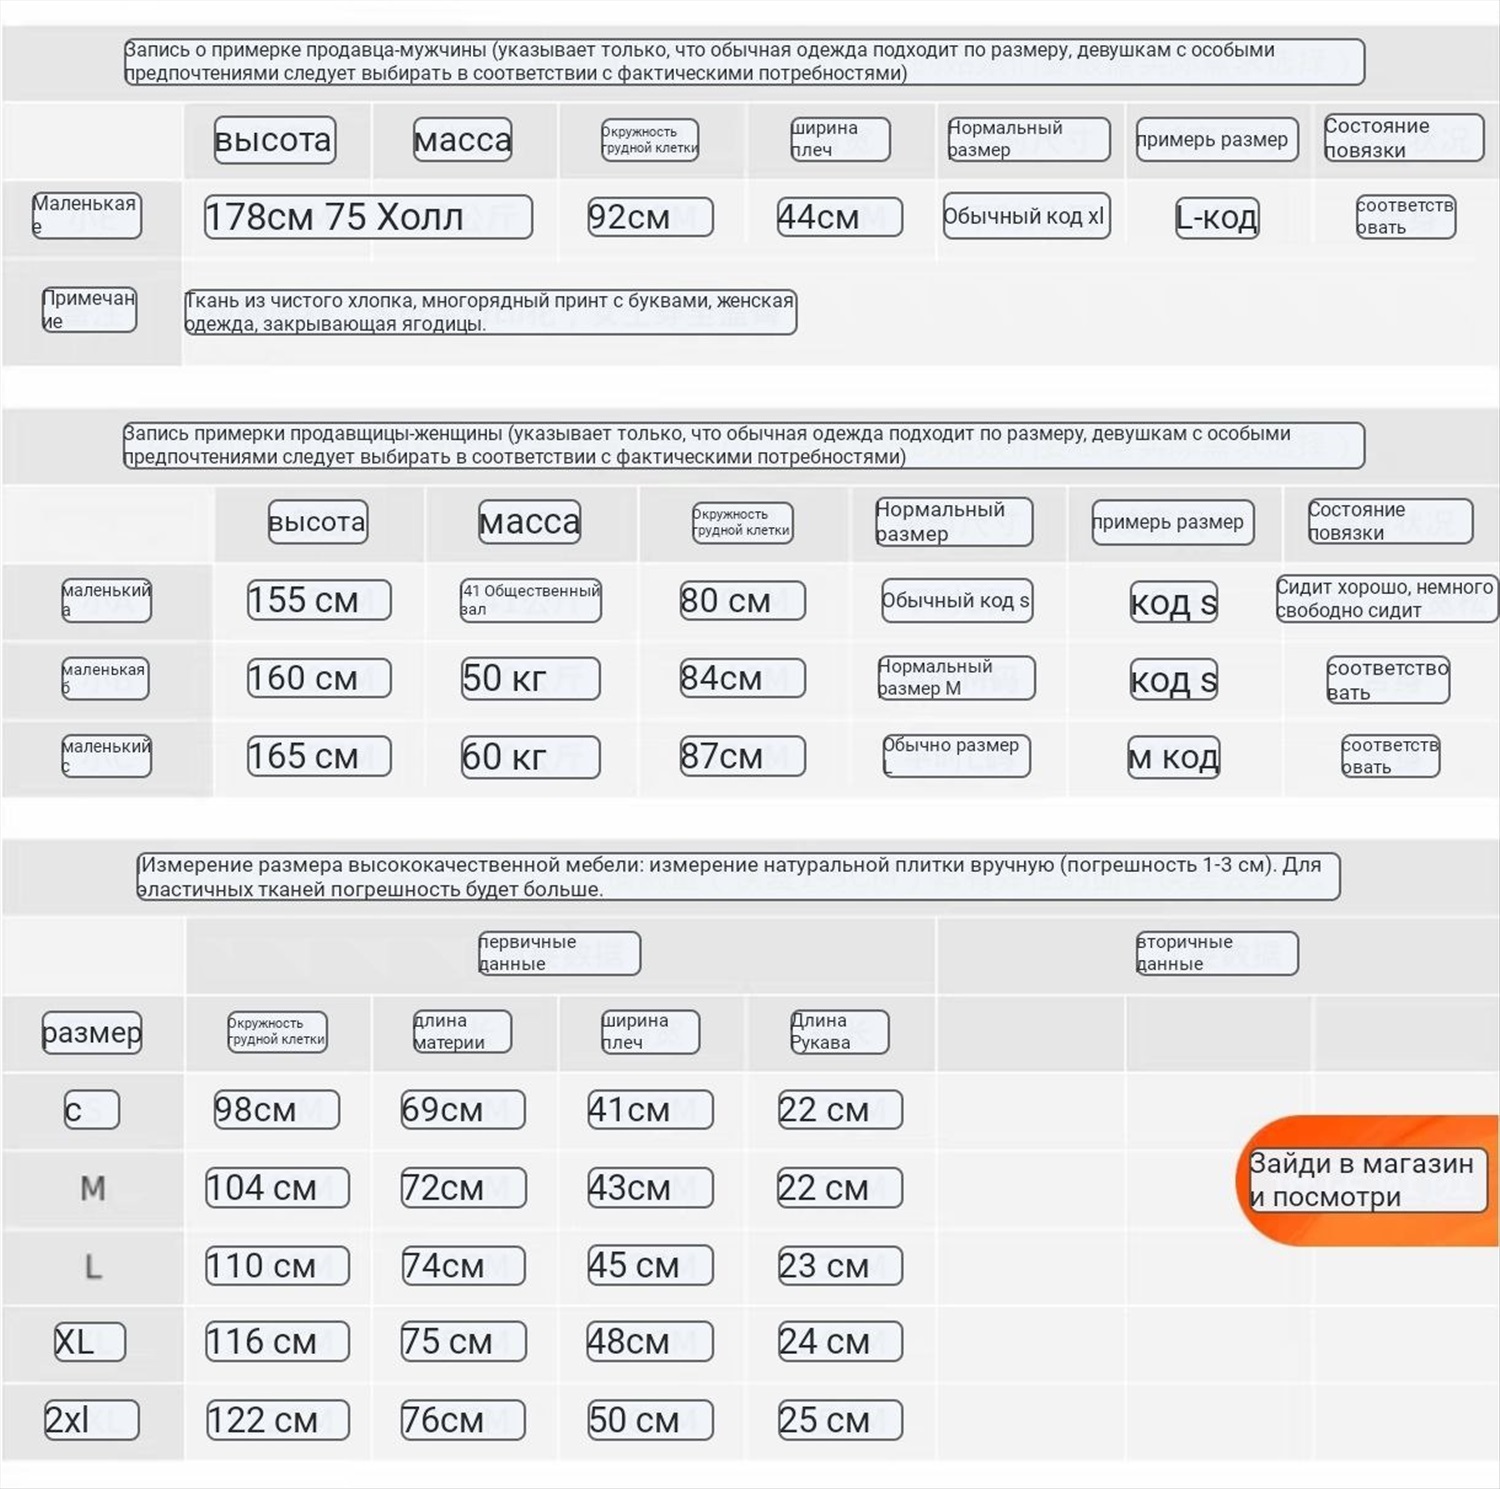Select the 'м код' try-on size cell

click(1174, 758)
